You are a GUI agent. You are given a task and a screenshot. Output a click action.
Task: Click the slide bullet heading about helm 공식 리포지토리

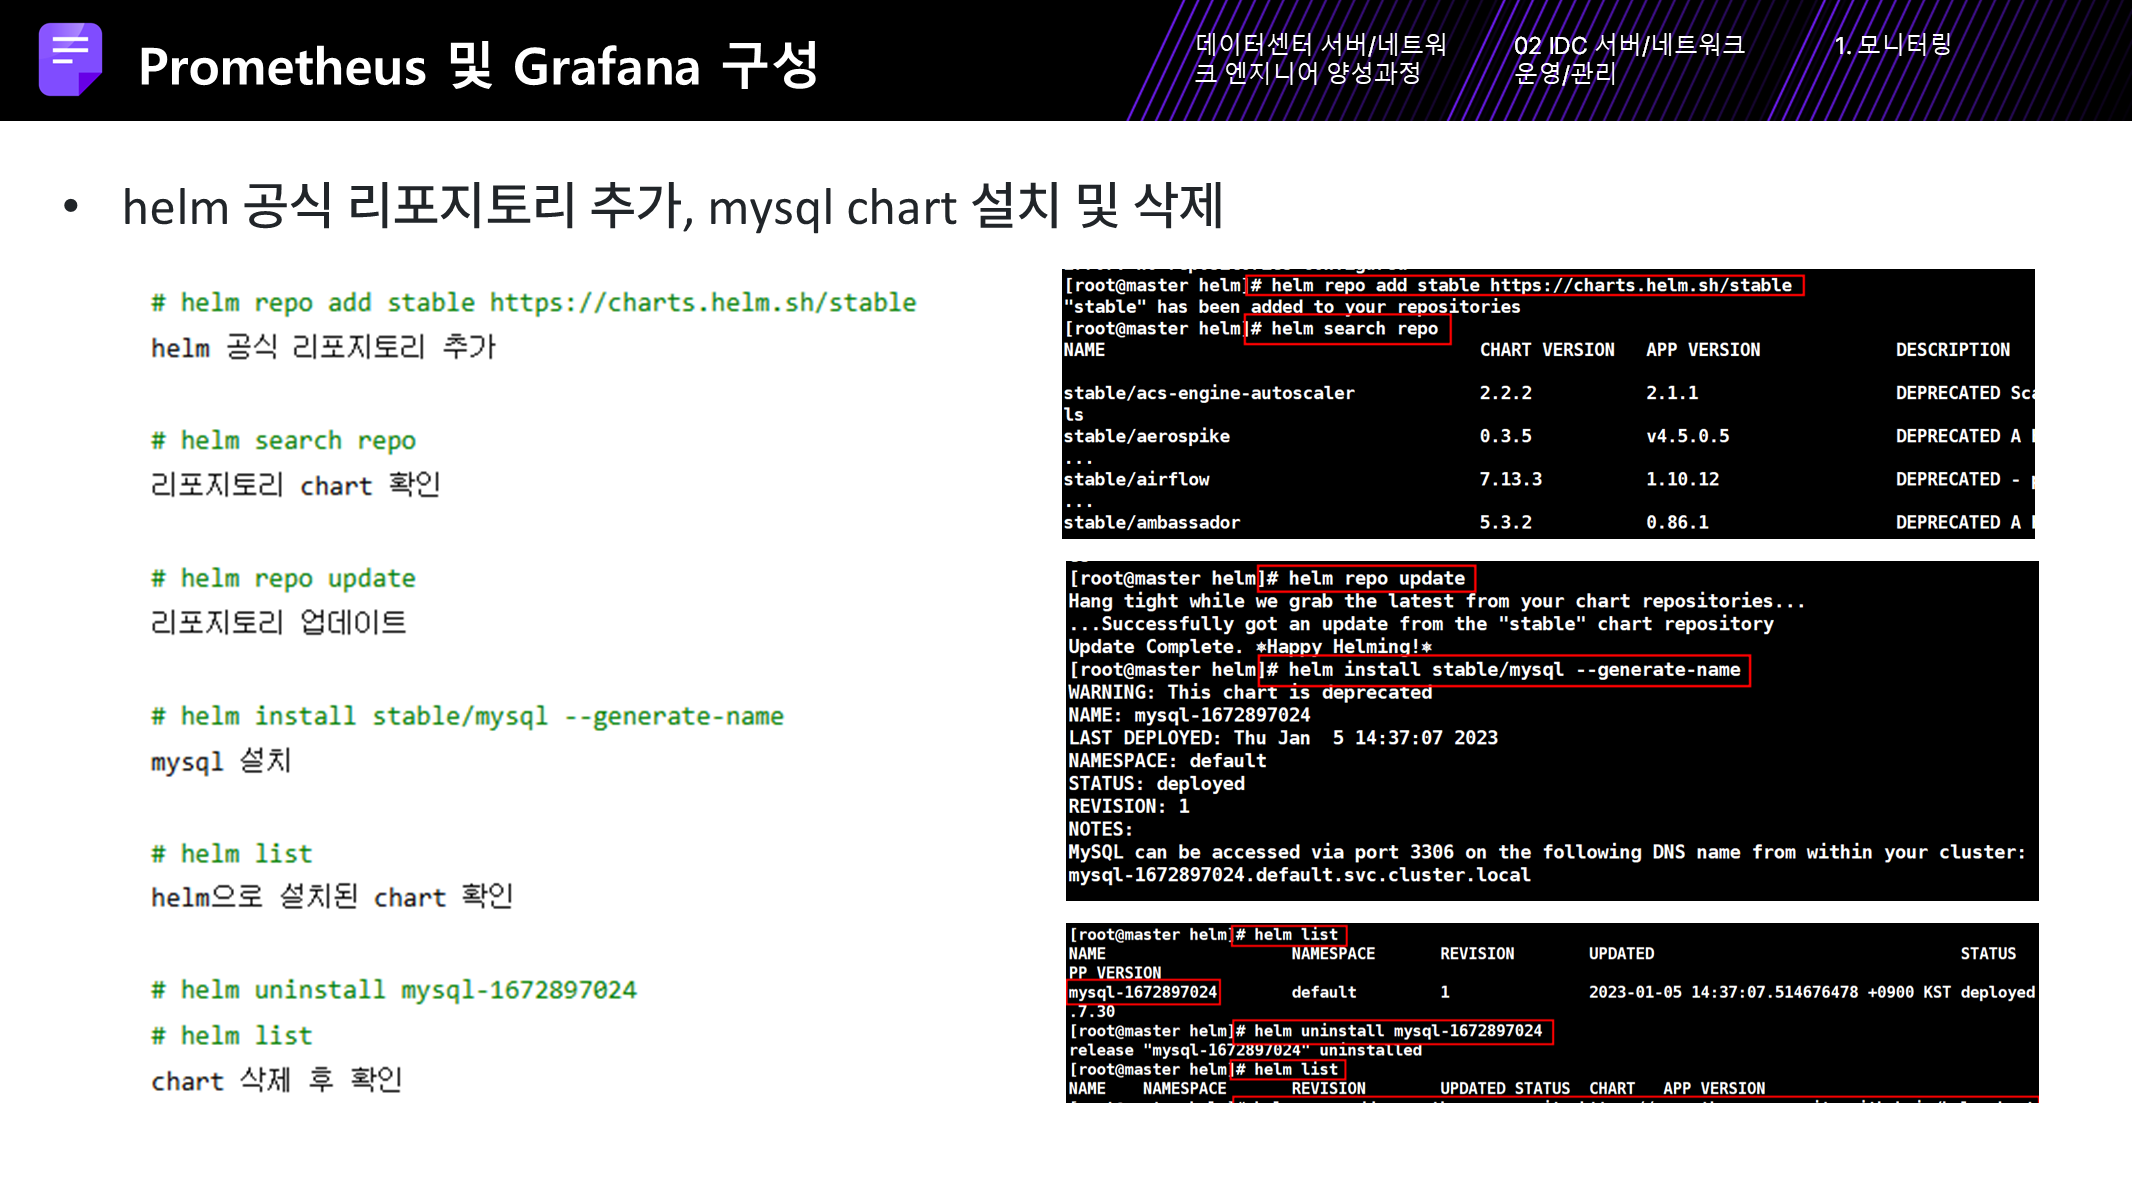[672, 207]
